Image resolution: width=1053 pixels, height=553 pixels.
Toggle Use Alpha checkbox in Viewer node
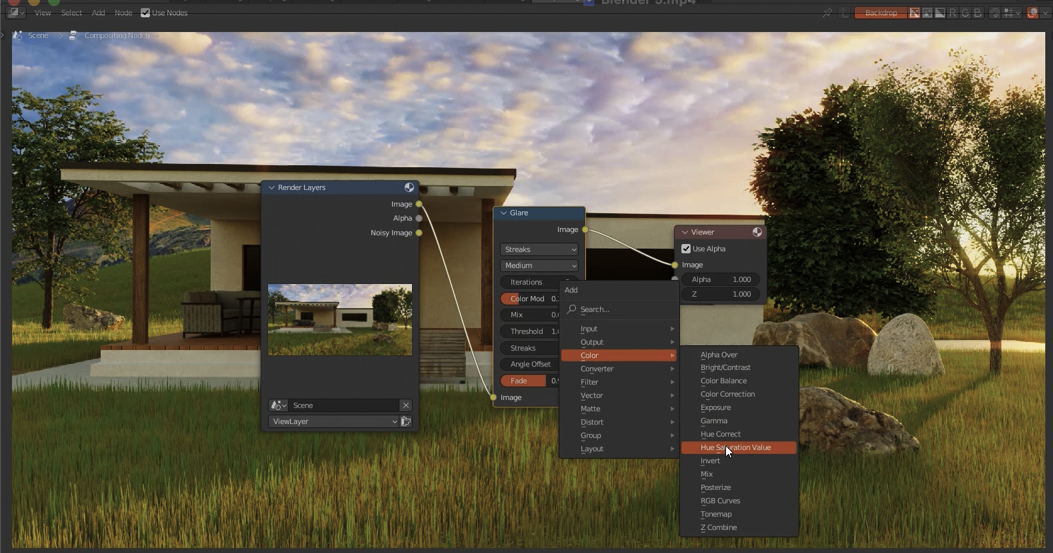coord(686,249)
